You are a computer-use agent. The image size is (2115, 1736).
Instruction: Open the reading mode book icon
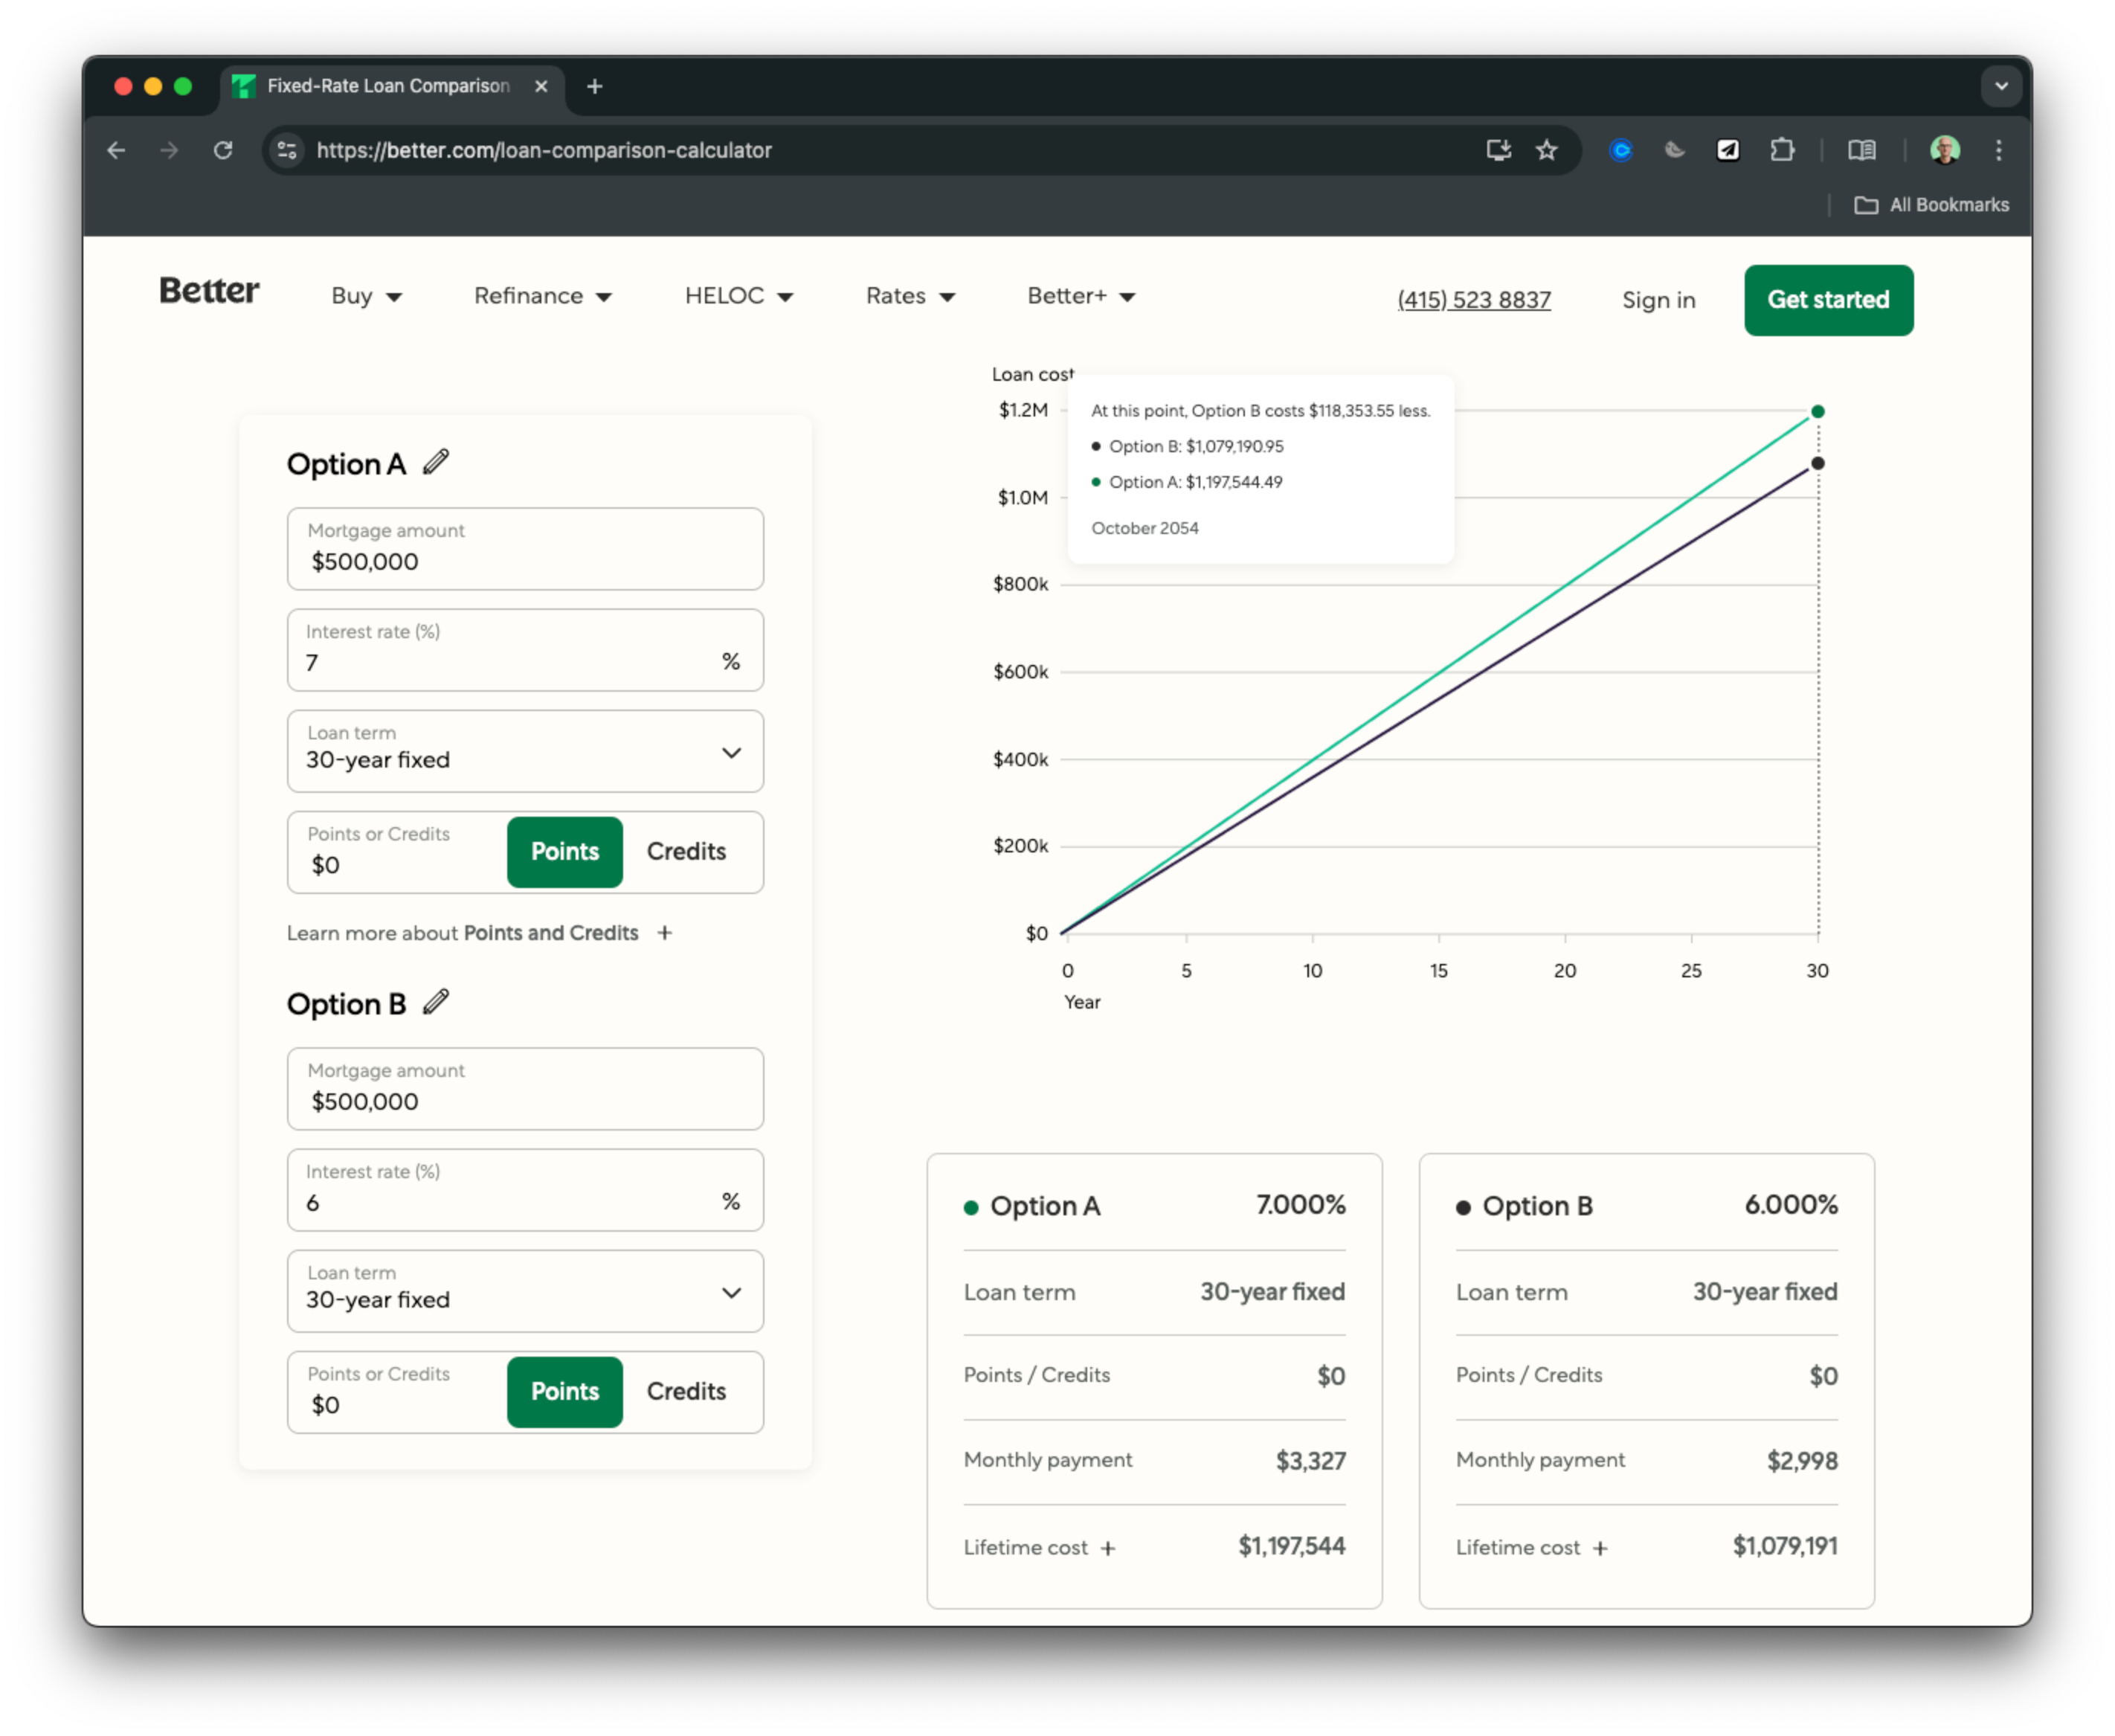click(1861, 150)
